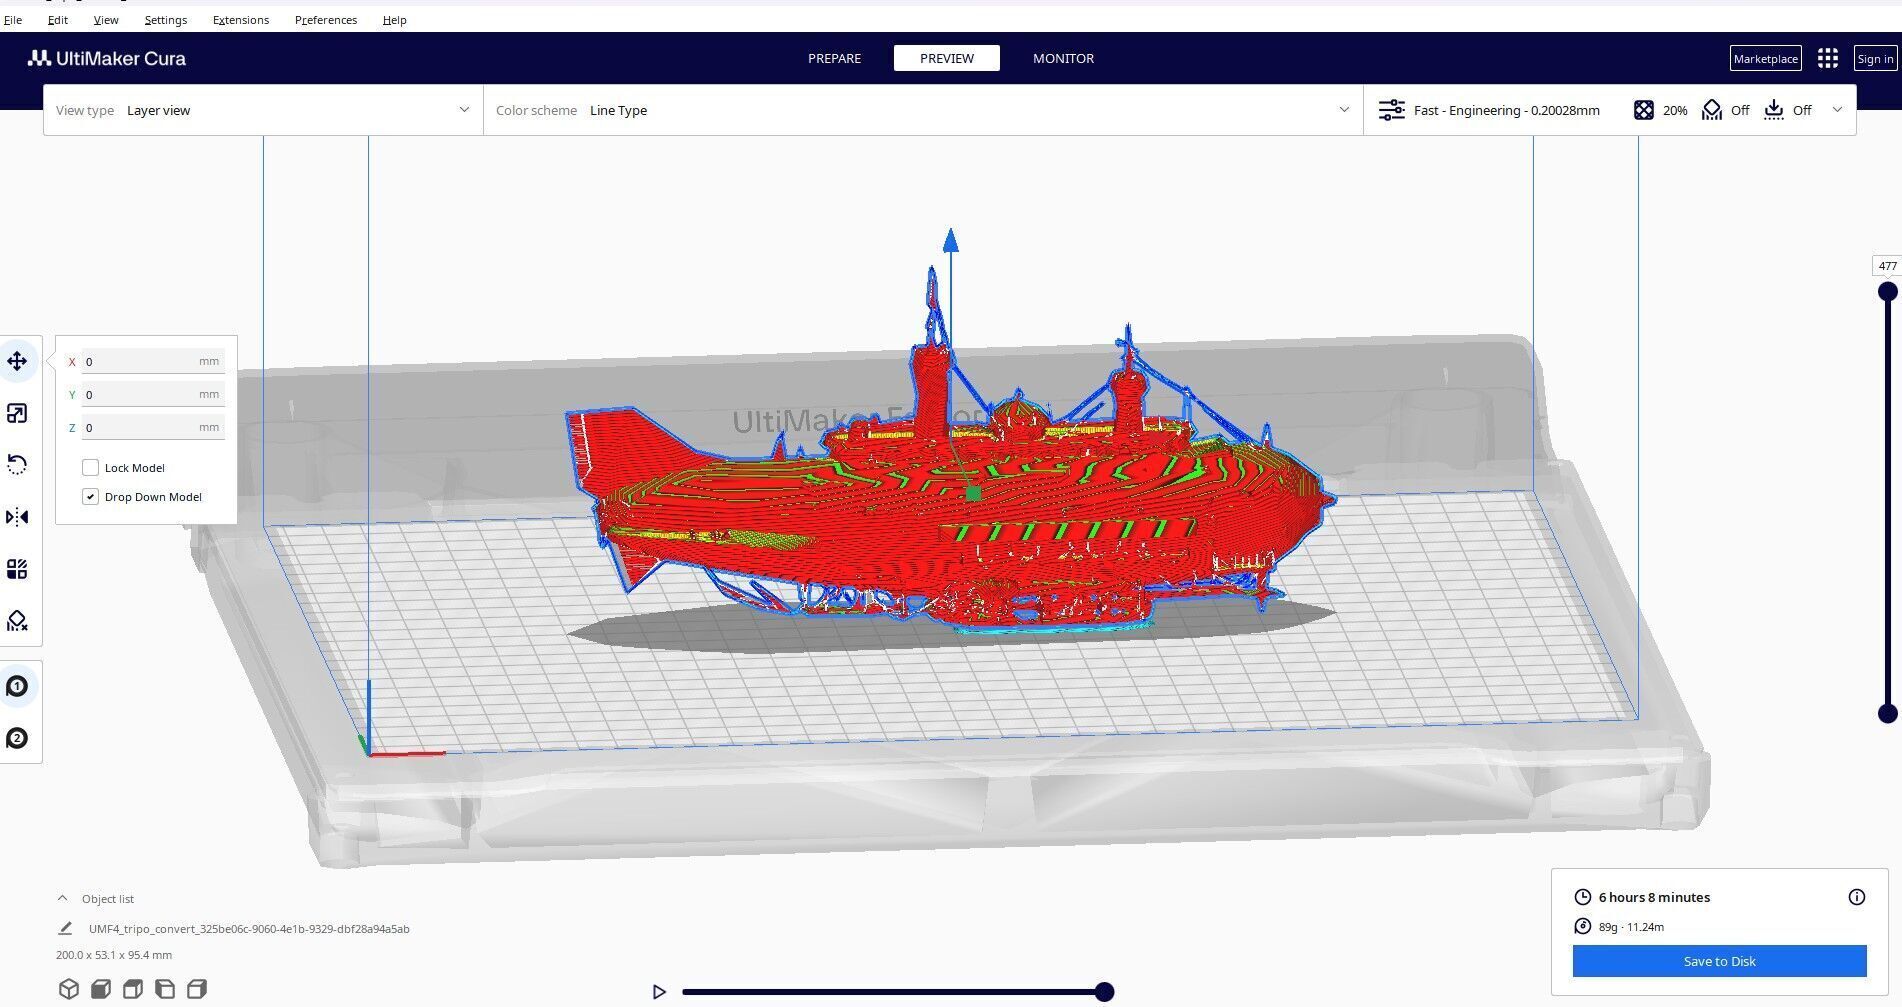
Task: Click the simulation path slider handle
Action: coord(1104,992)
